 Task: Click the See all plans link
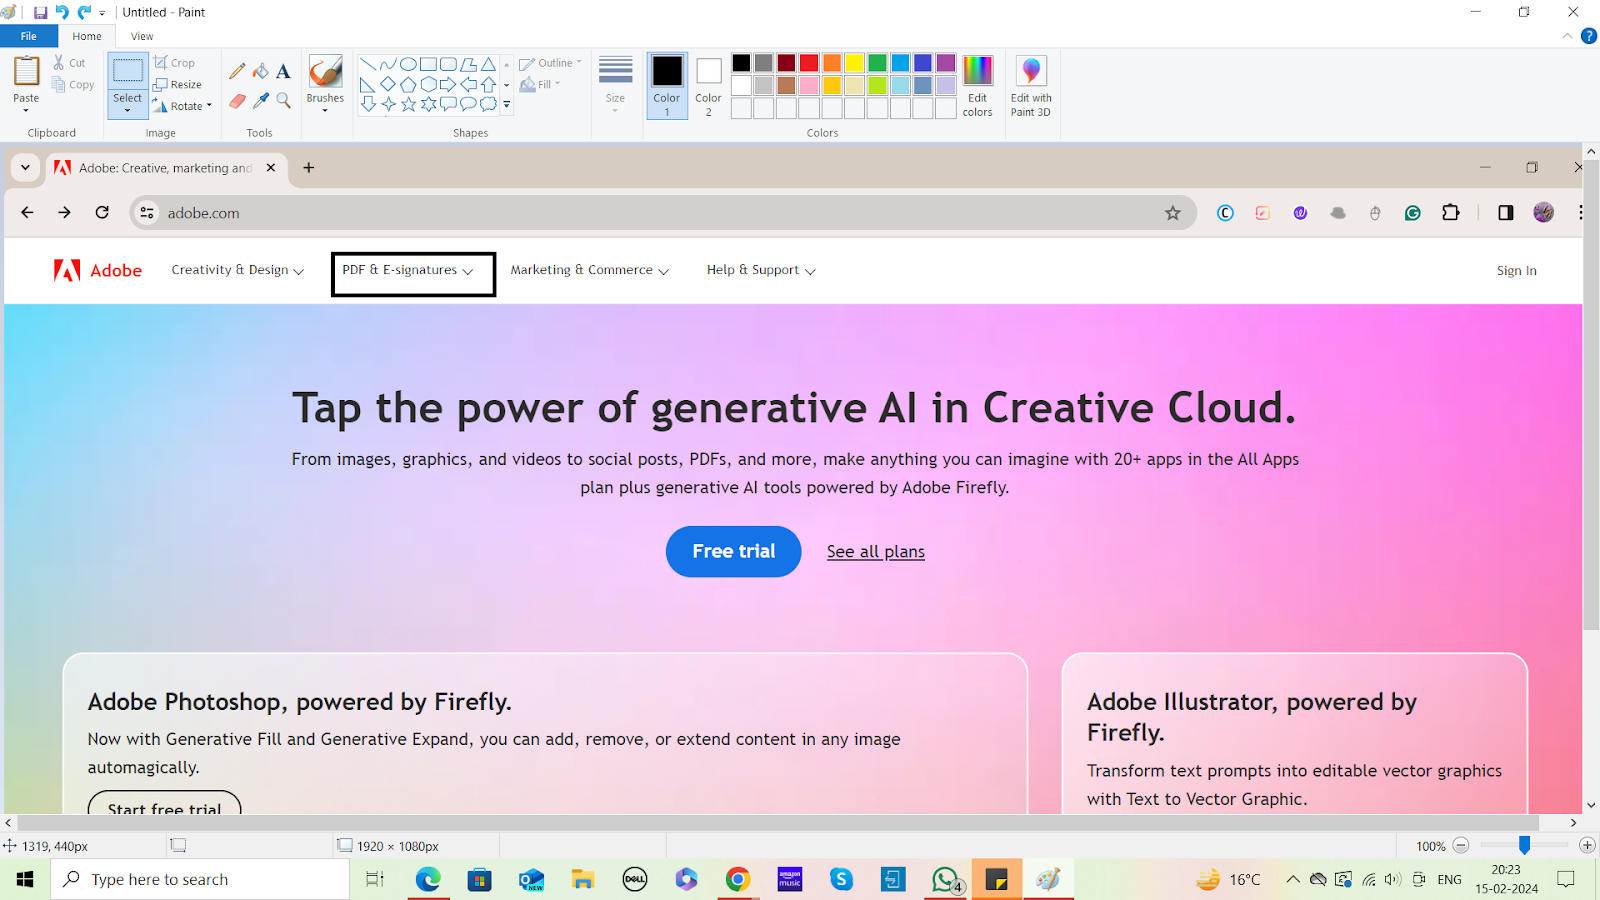pos(876,552)
